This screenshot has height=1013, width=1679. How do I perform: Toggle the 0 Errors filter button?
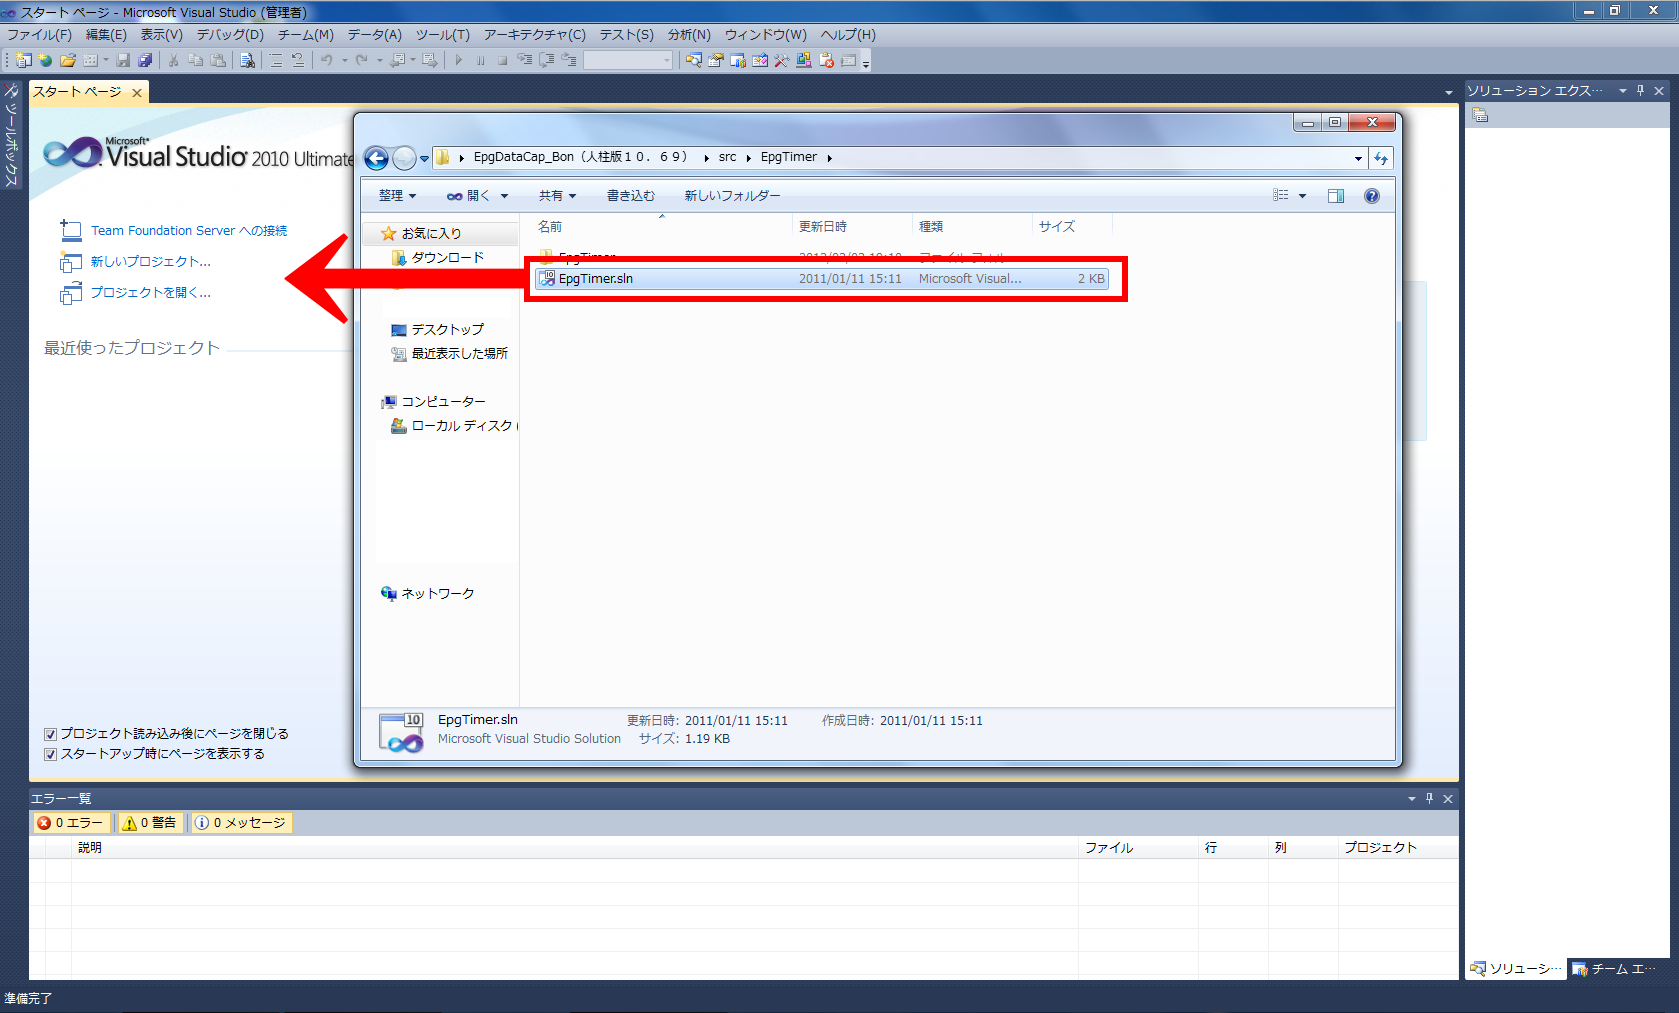71,823
